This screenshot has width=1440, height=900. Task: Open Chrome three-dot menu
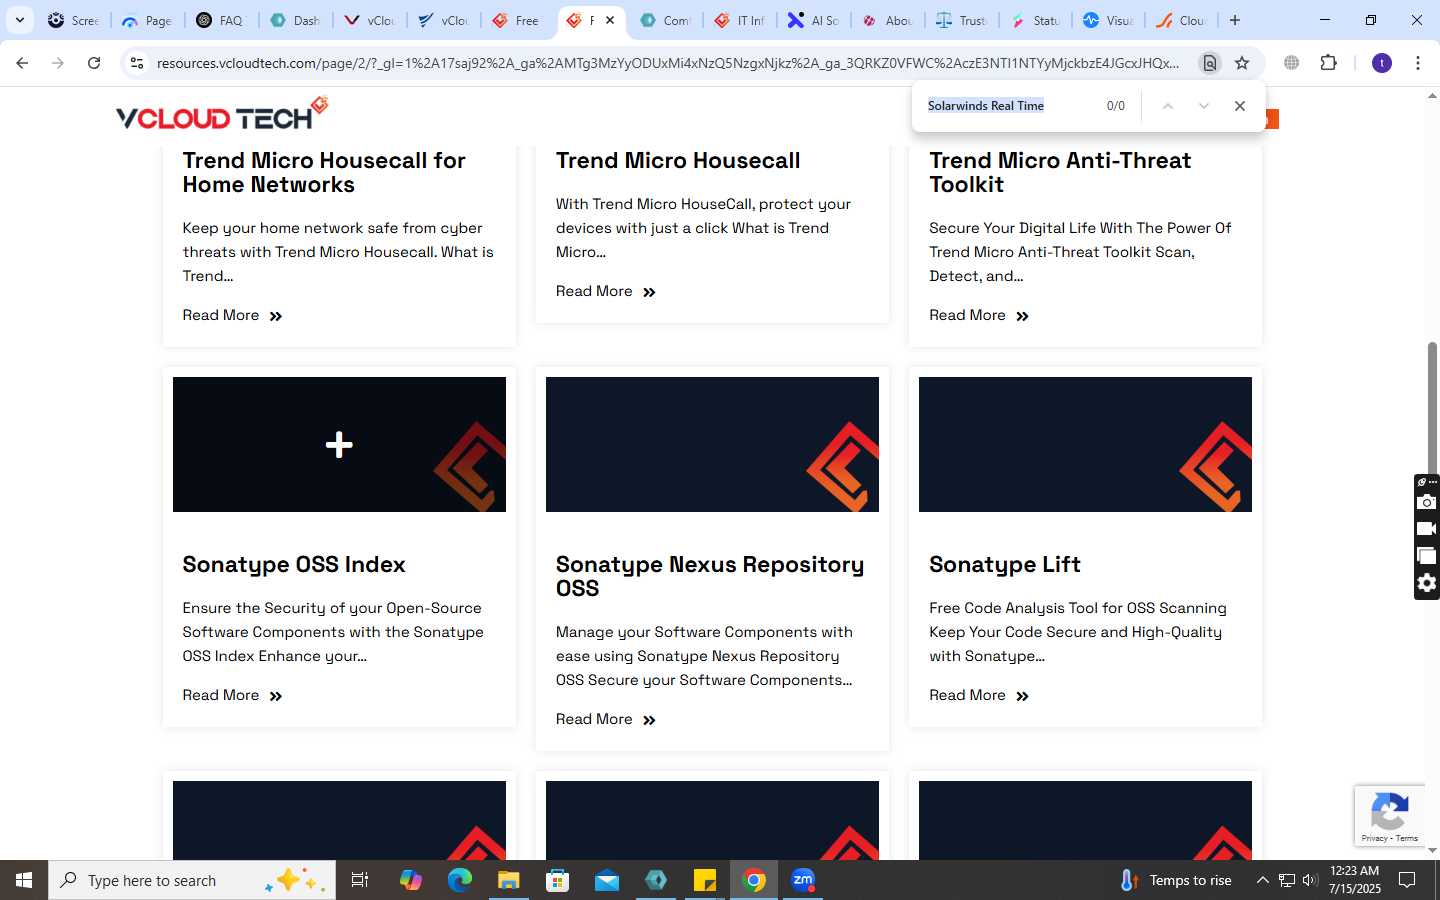[x=1418, y=63]
